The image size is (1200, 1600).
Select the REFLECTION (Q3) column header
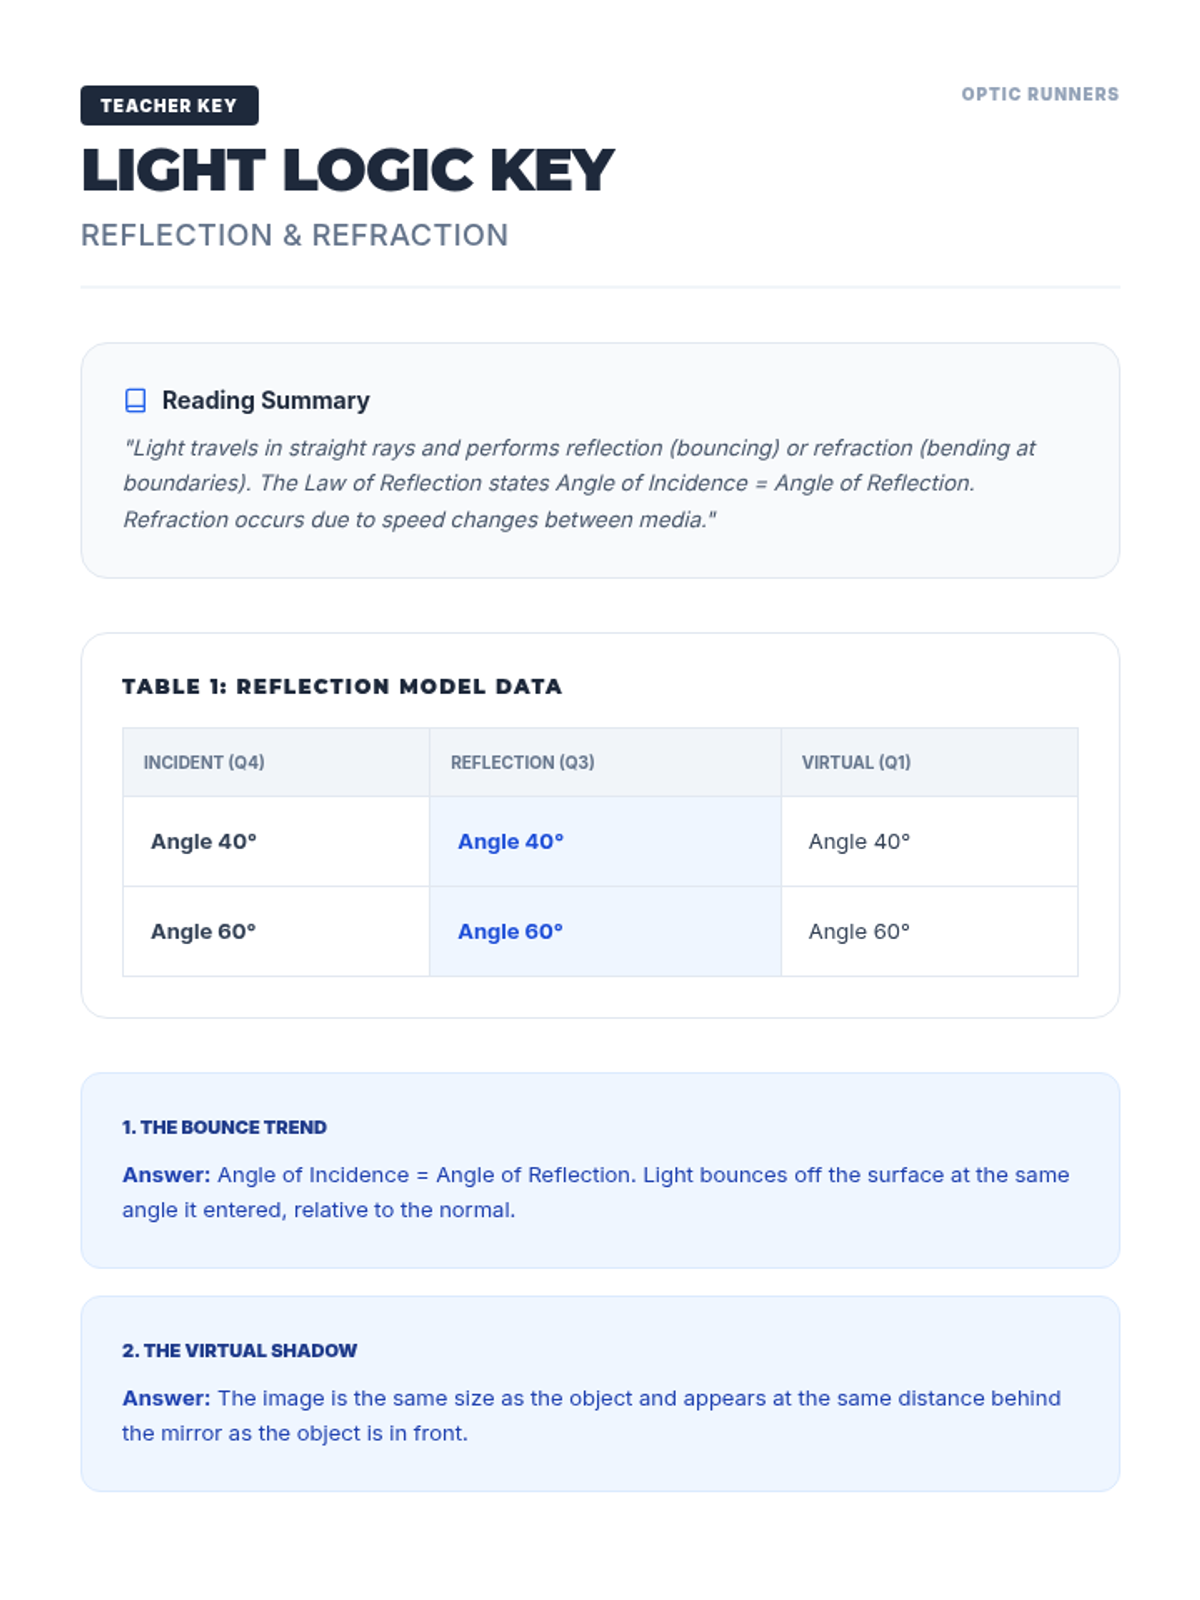[x=605, y=762]
